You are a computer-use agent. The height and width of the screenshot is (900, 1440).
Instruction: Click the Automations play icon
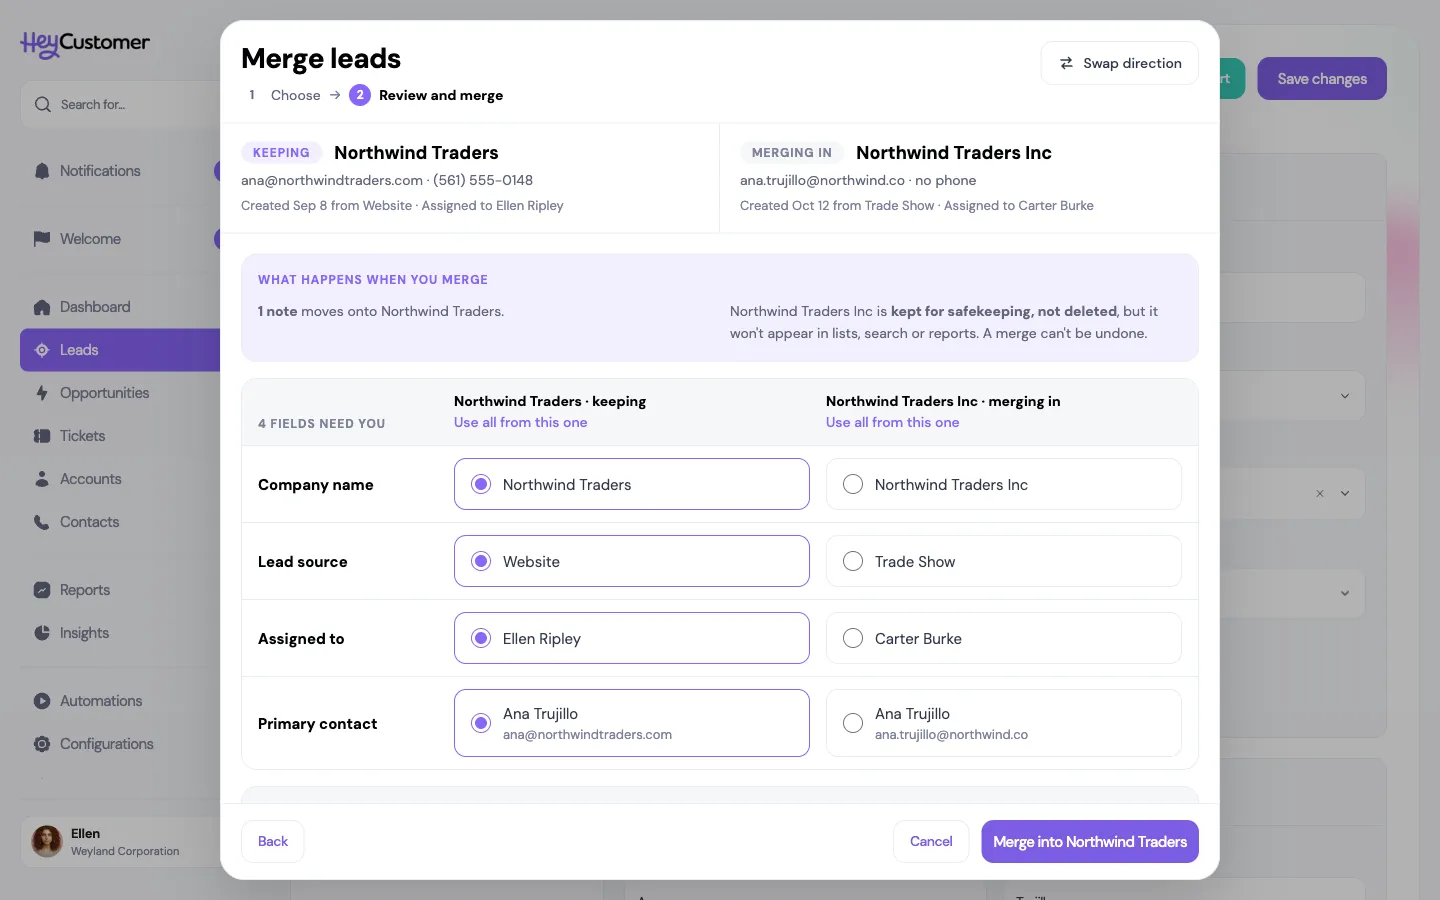point(42,701)
